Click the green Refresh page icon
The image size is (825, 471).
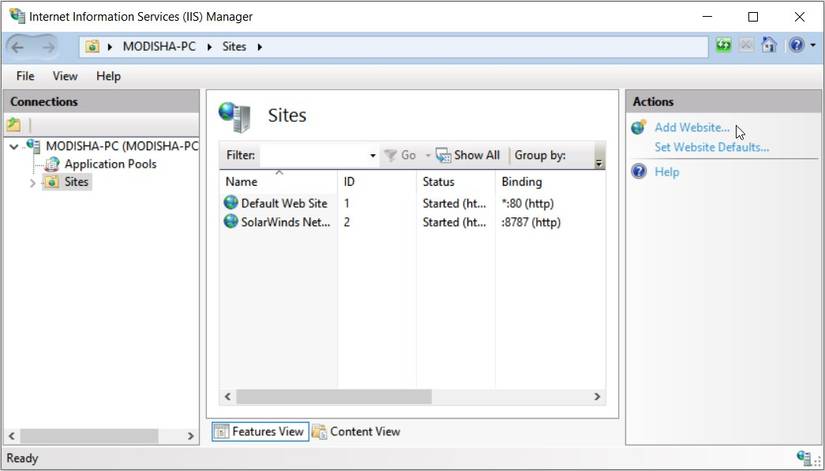723,46
